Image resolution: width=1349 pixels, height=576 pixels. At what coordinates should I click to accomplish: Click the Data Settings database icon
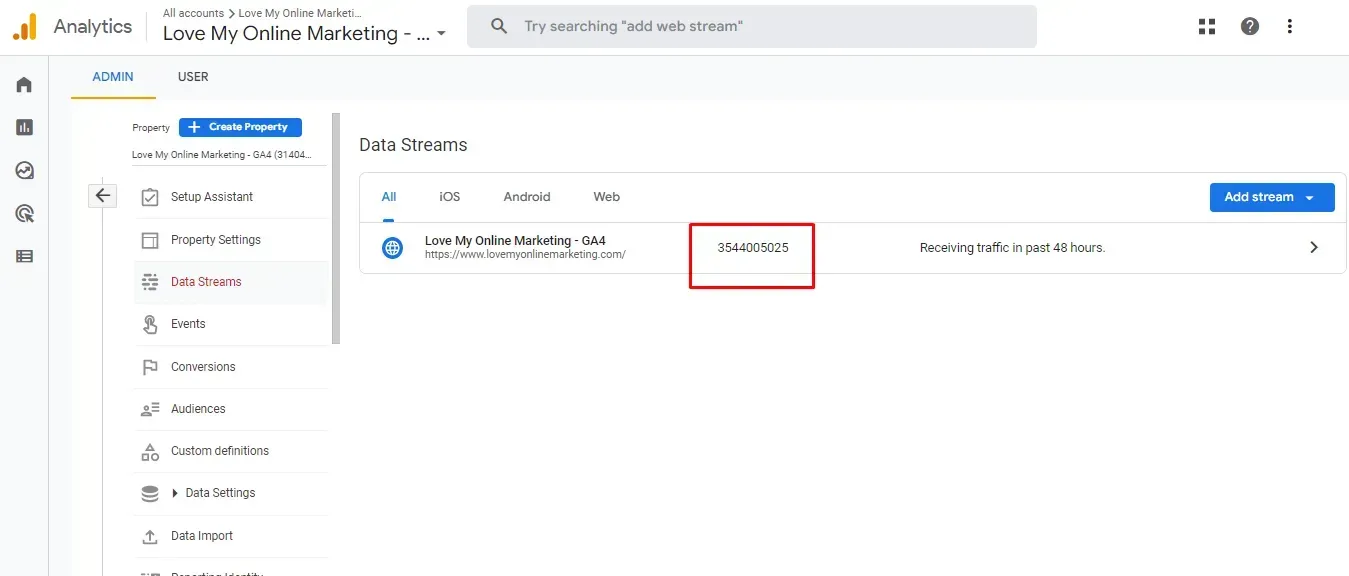(x=150, y=493)
